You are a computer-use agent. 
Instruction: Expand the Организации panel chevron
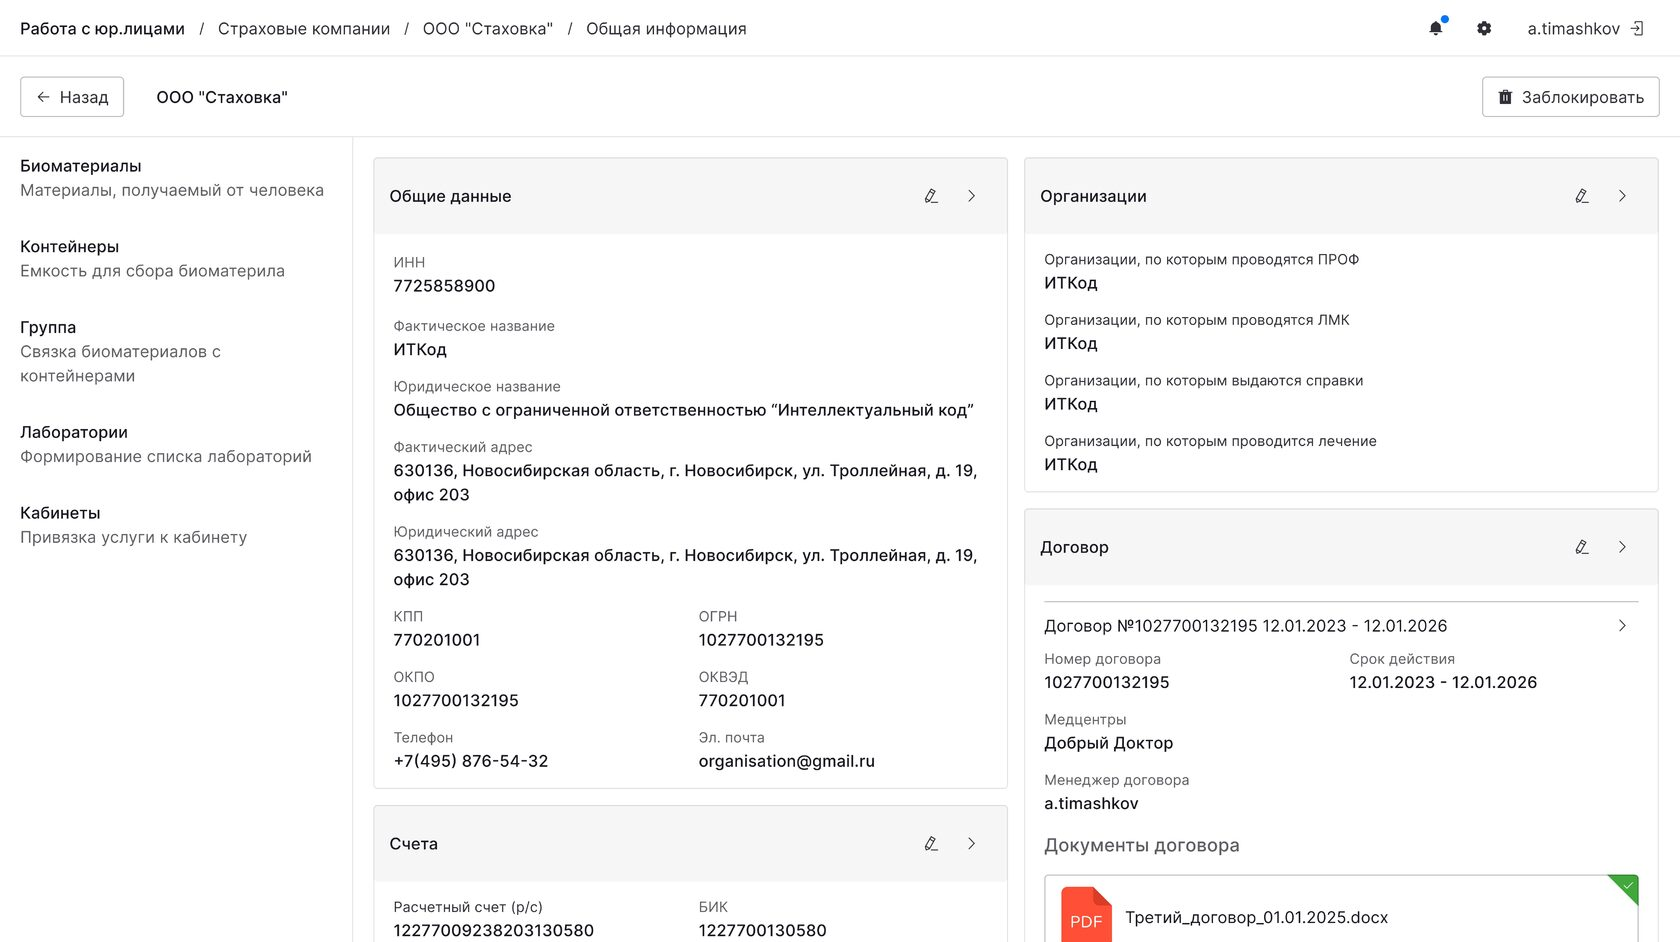[1622, 196]
